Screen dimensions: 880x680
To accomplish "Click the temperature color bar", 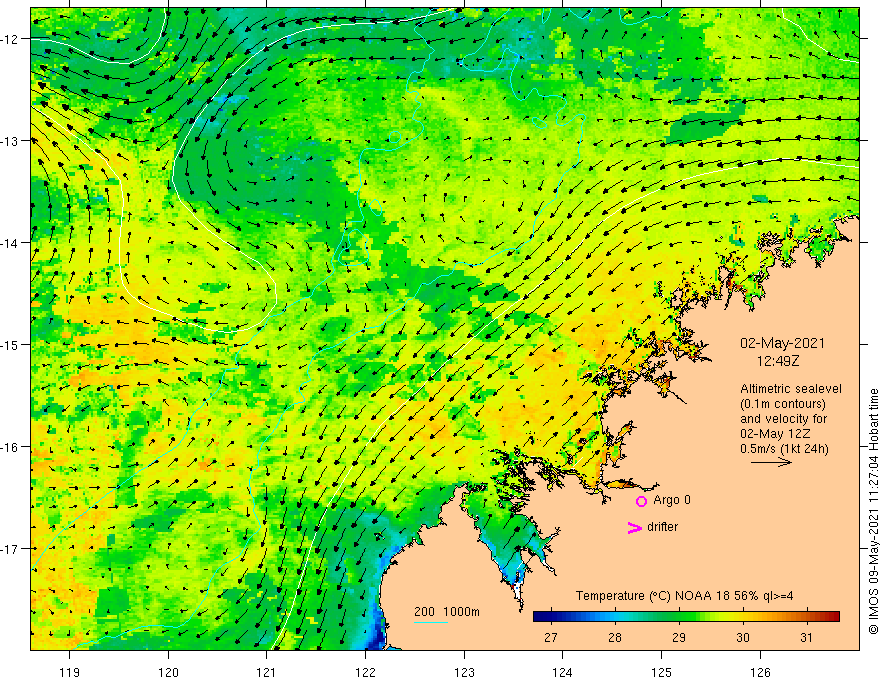I will 686,616.
